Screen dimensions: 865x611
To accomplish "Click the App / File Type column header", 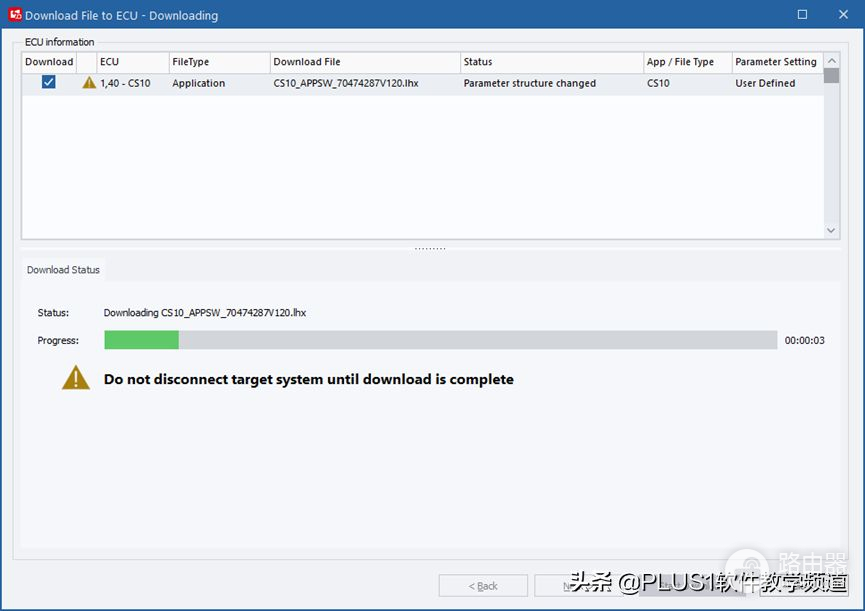I will [x=686, y=62].
